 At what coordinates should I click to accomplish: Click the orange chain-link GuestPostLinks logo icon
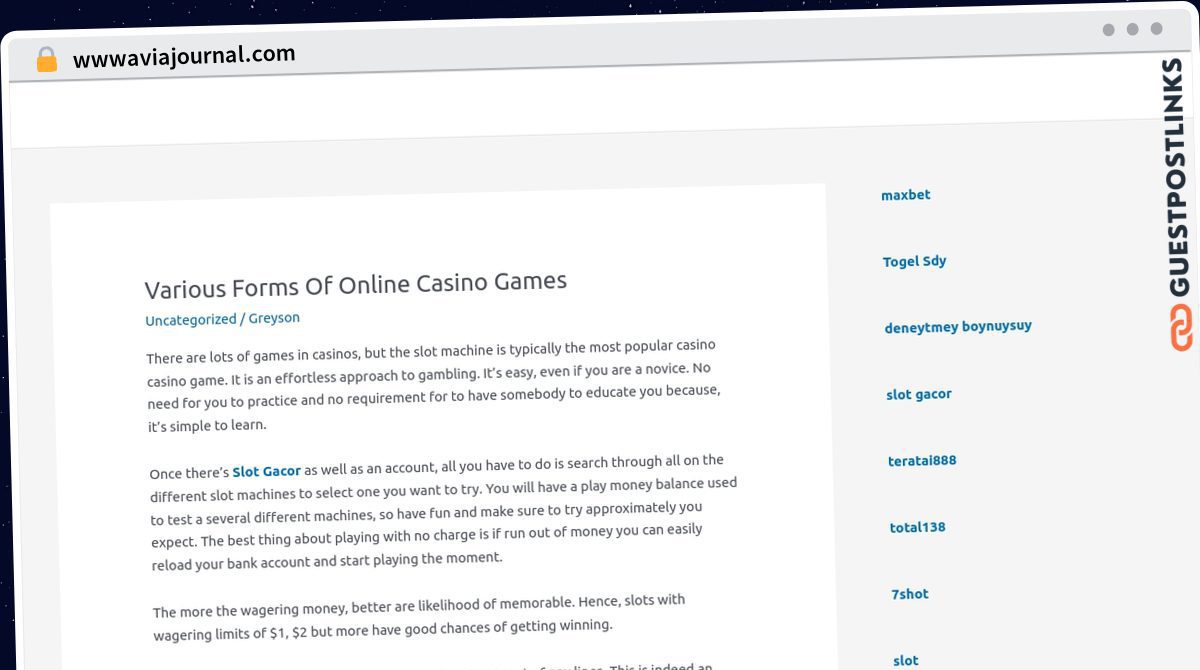tap(1181, 328)
